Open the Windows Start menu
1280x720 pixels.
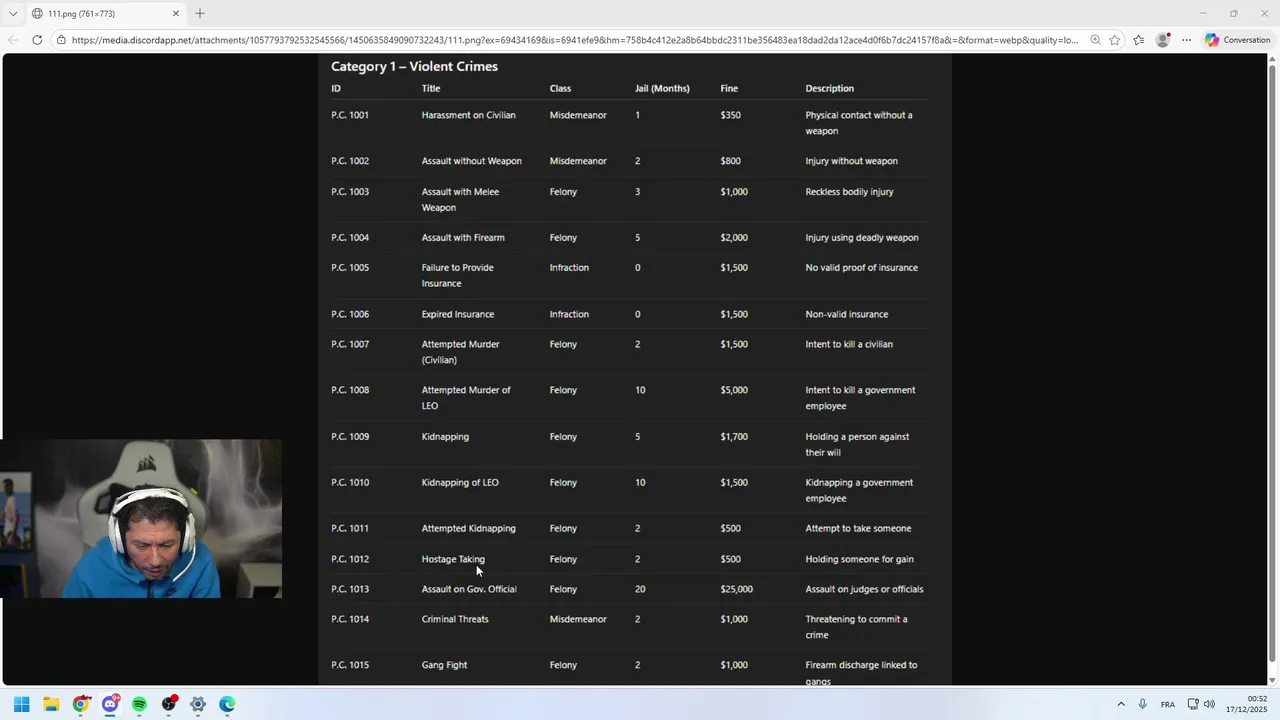[22, 704]
